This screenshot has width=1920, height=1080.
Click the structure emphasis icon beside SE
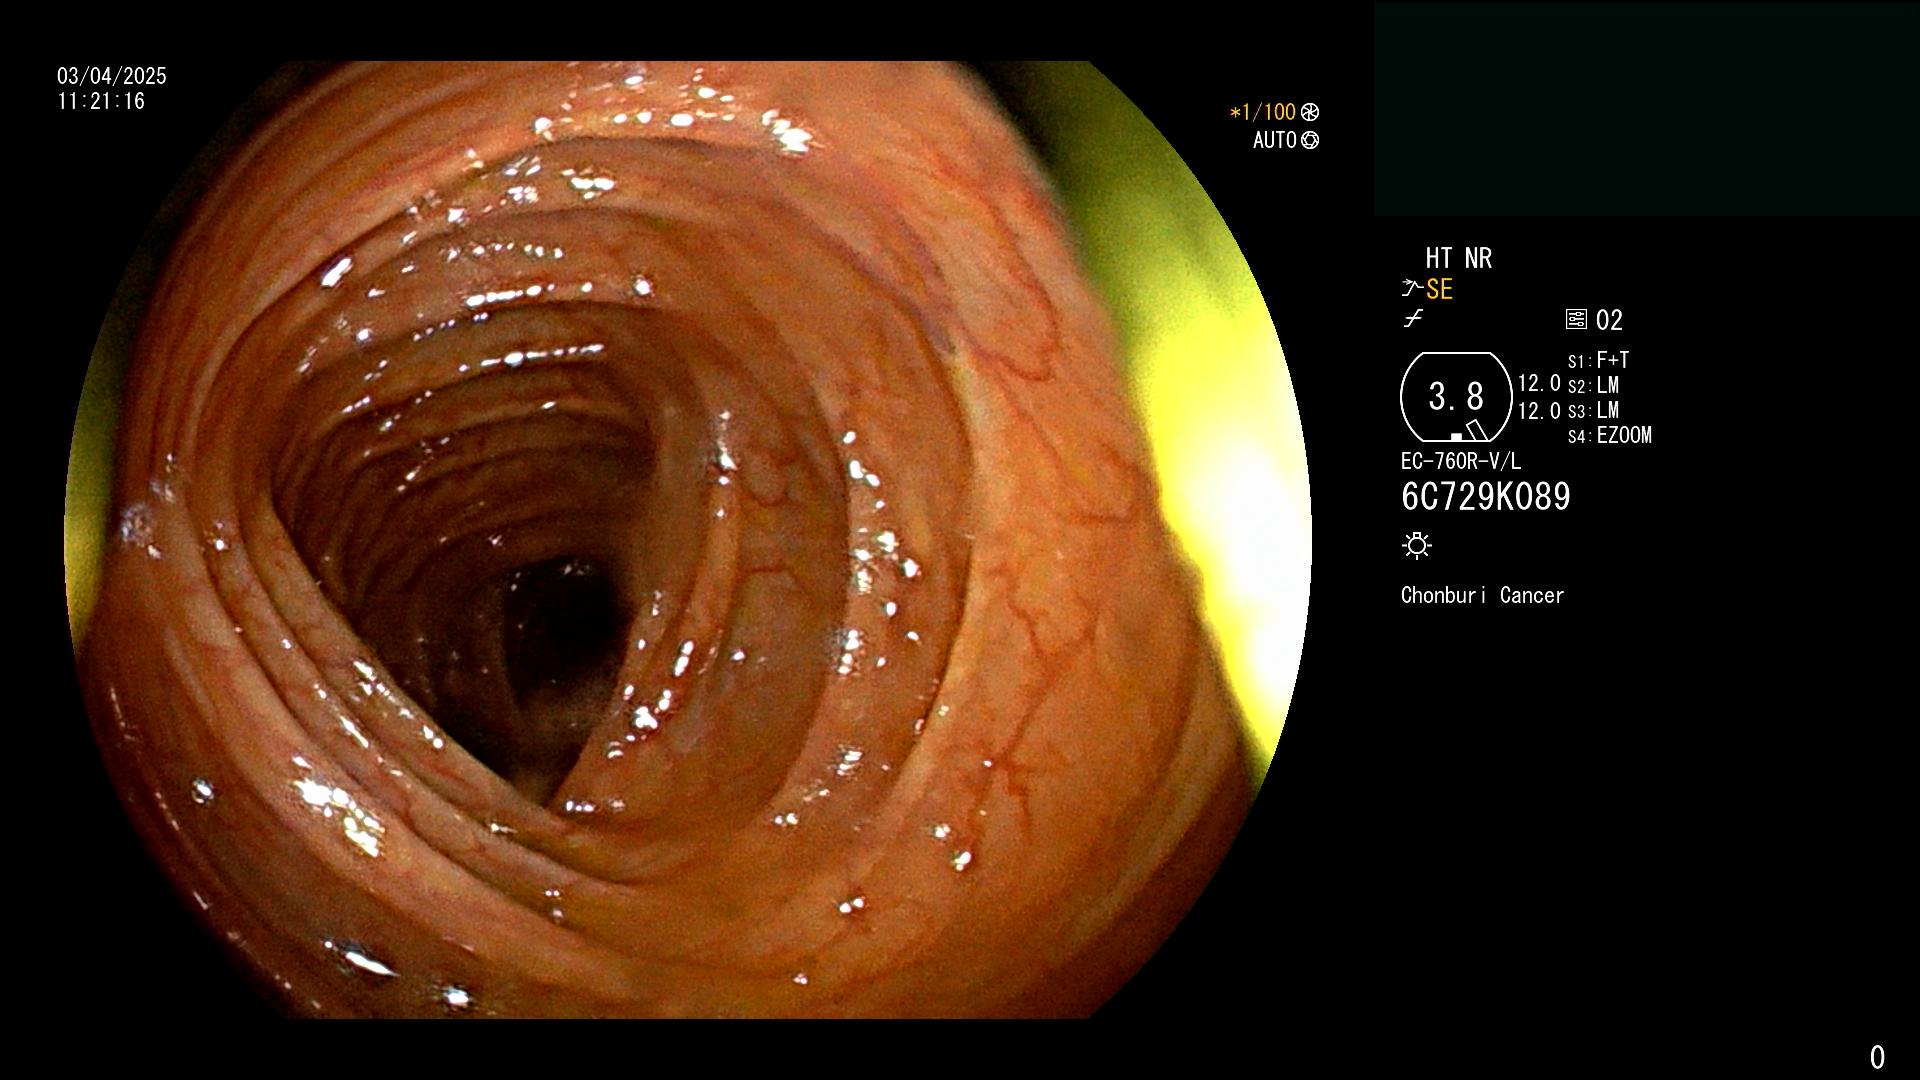[1412, 289]
